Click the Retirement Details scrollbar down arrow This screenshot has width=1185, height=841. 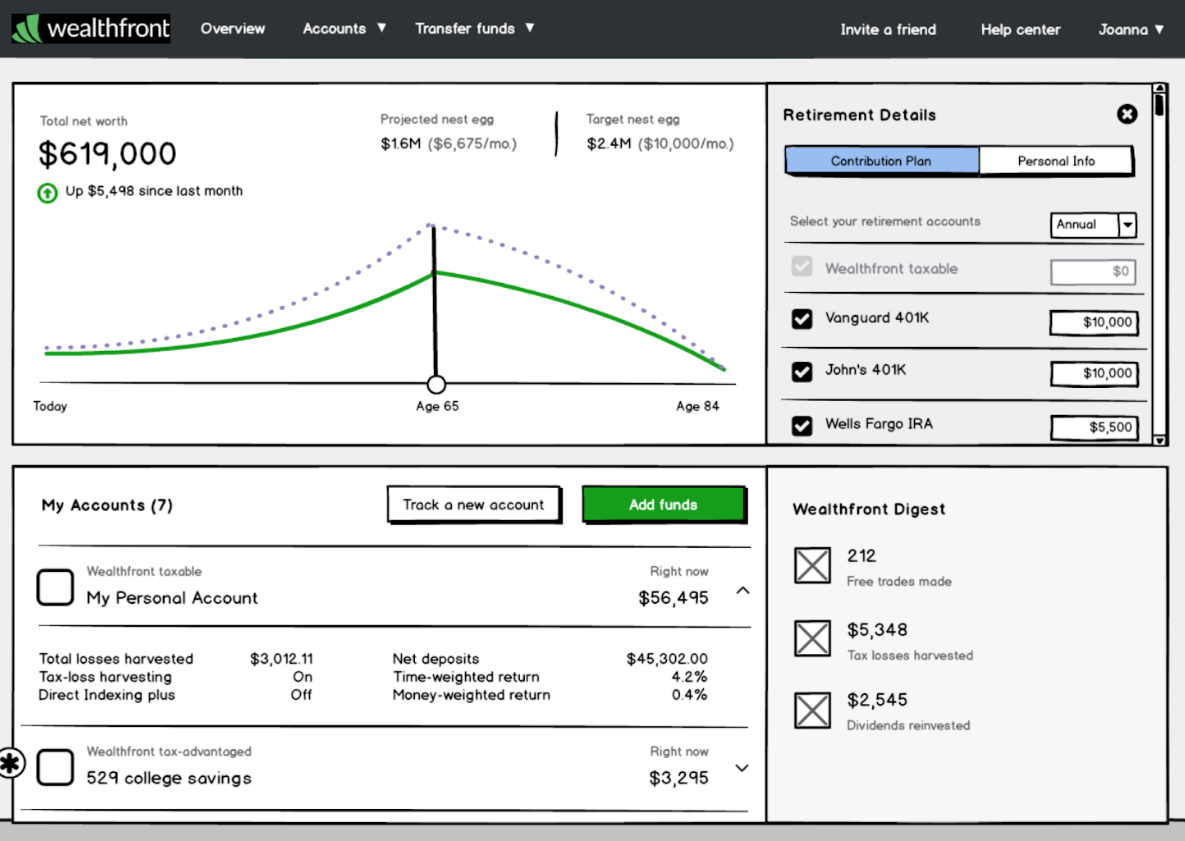tap(1159, 440)
